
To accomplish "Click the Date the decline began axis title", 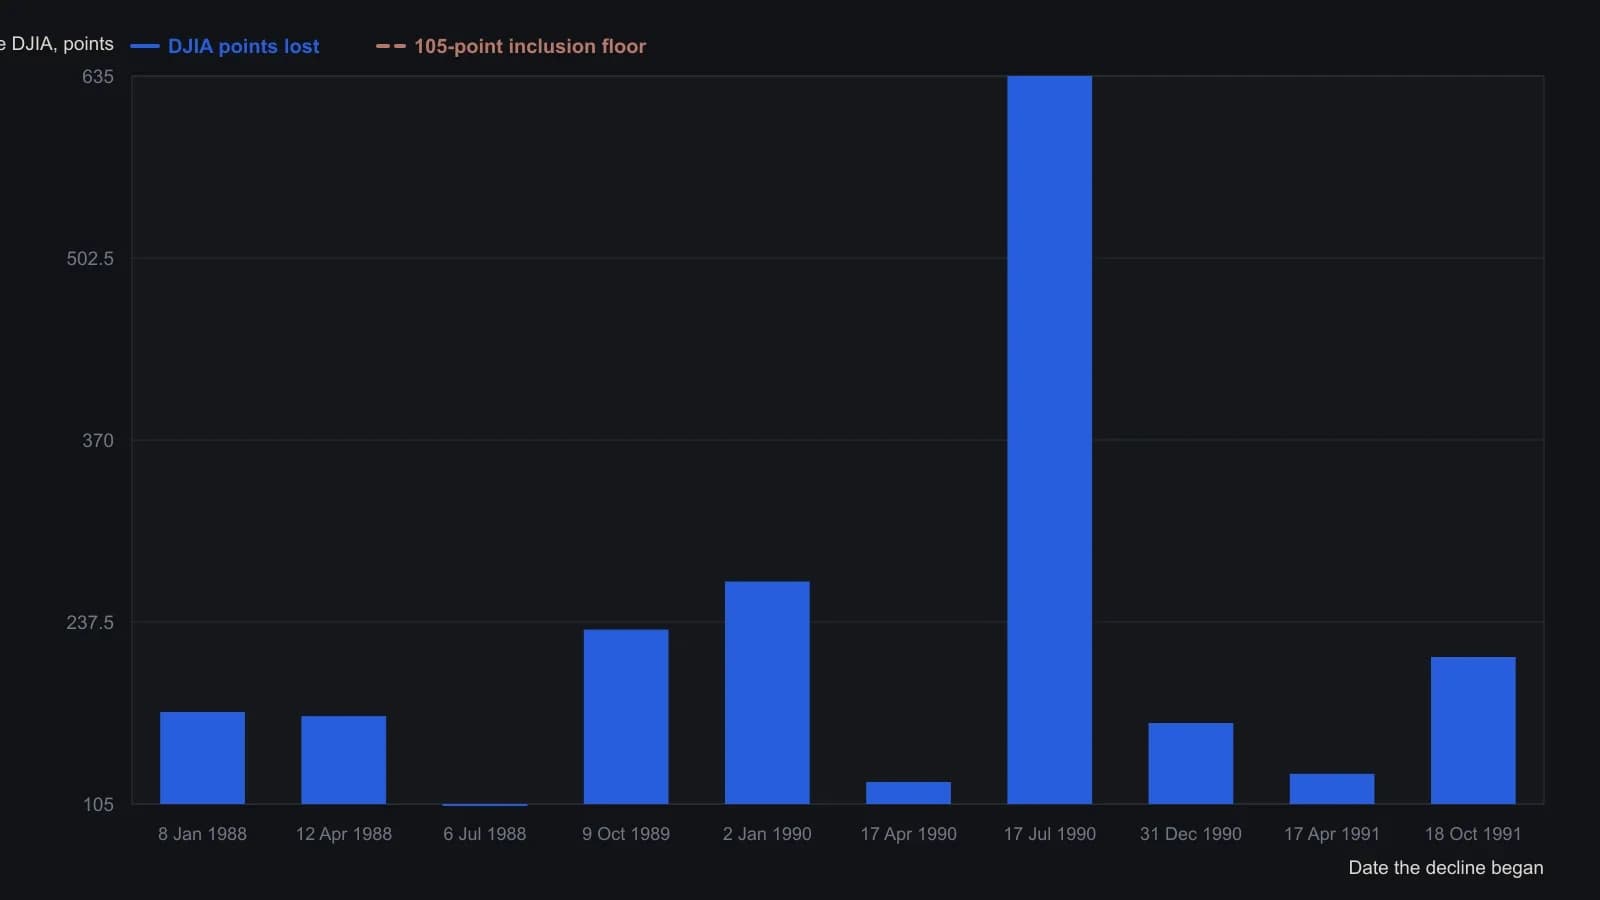I will pyautogui.click(x=1445, y=868).
